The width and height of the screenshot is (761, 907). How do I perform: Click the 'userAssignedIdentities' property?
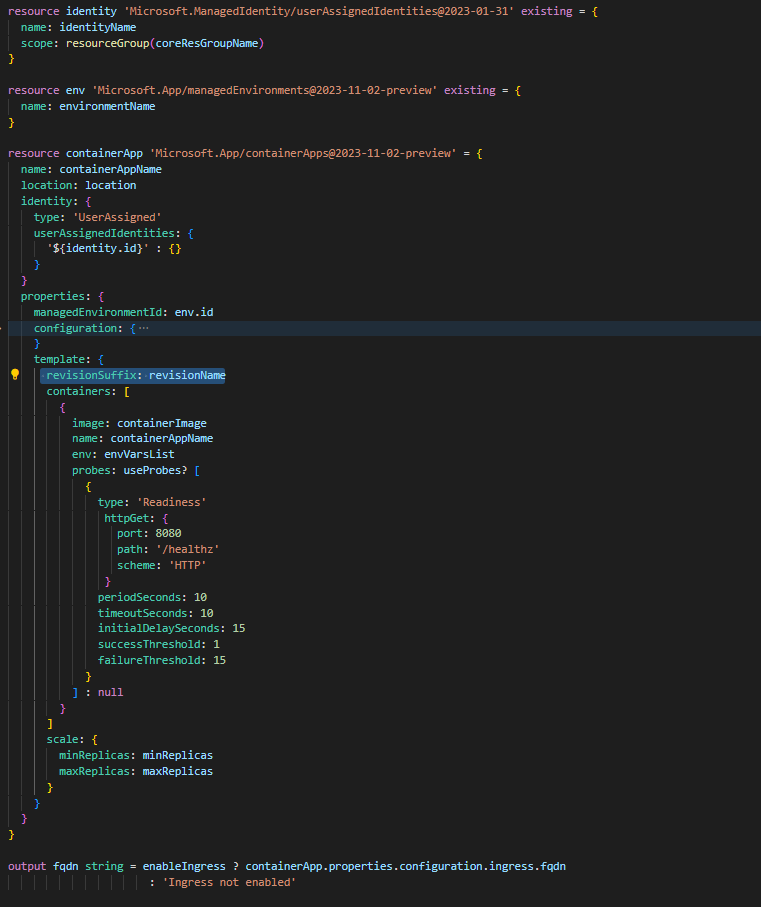tap(104, 233)
